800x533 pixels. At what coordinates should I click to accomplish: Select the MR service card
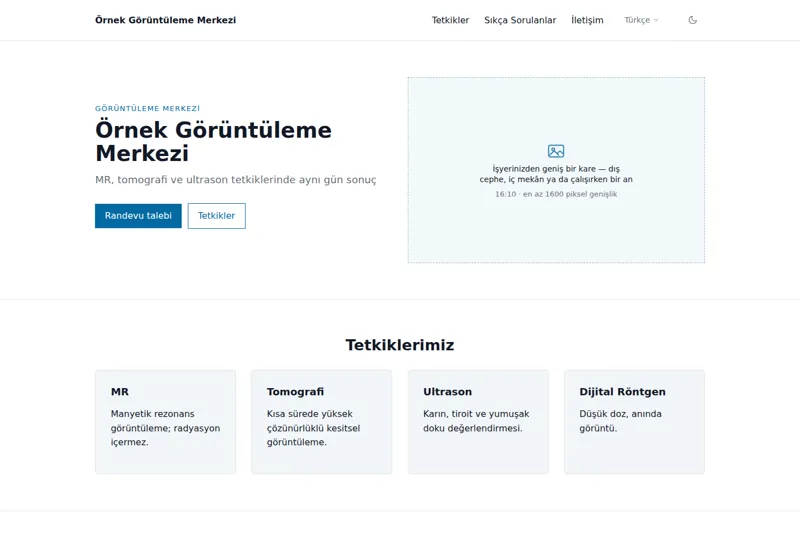pos(165,422)
